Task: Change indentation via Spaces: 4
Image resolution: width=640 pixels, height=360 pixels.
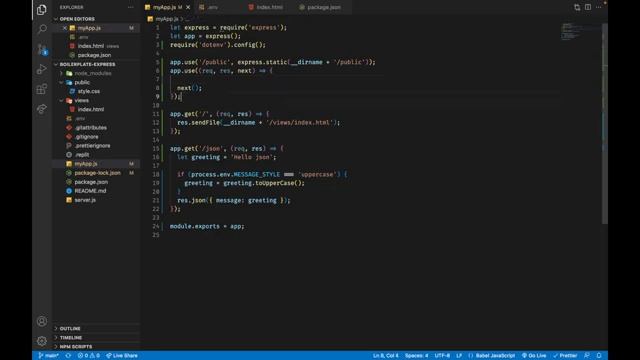Action: coord(416,356)
